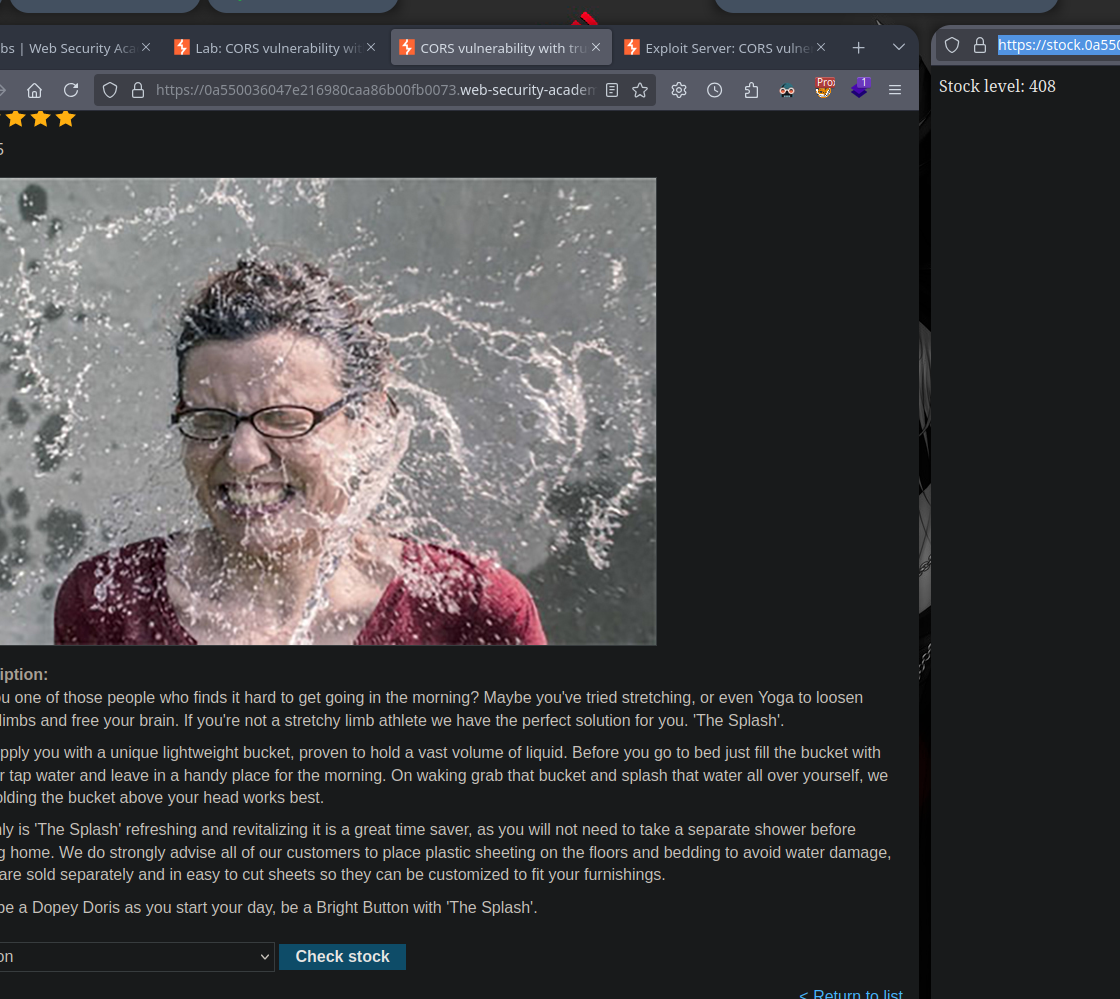Open the Firefox hamburger menu
This screenshot has height=999, width=1120.
coord(895,90)
